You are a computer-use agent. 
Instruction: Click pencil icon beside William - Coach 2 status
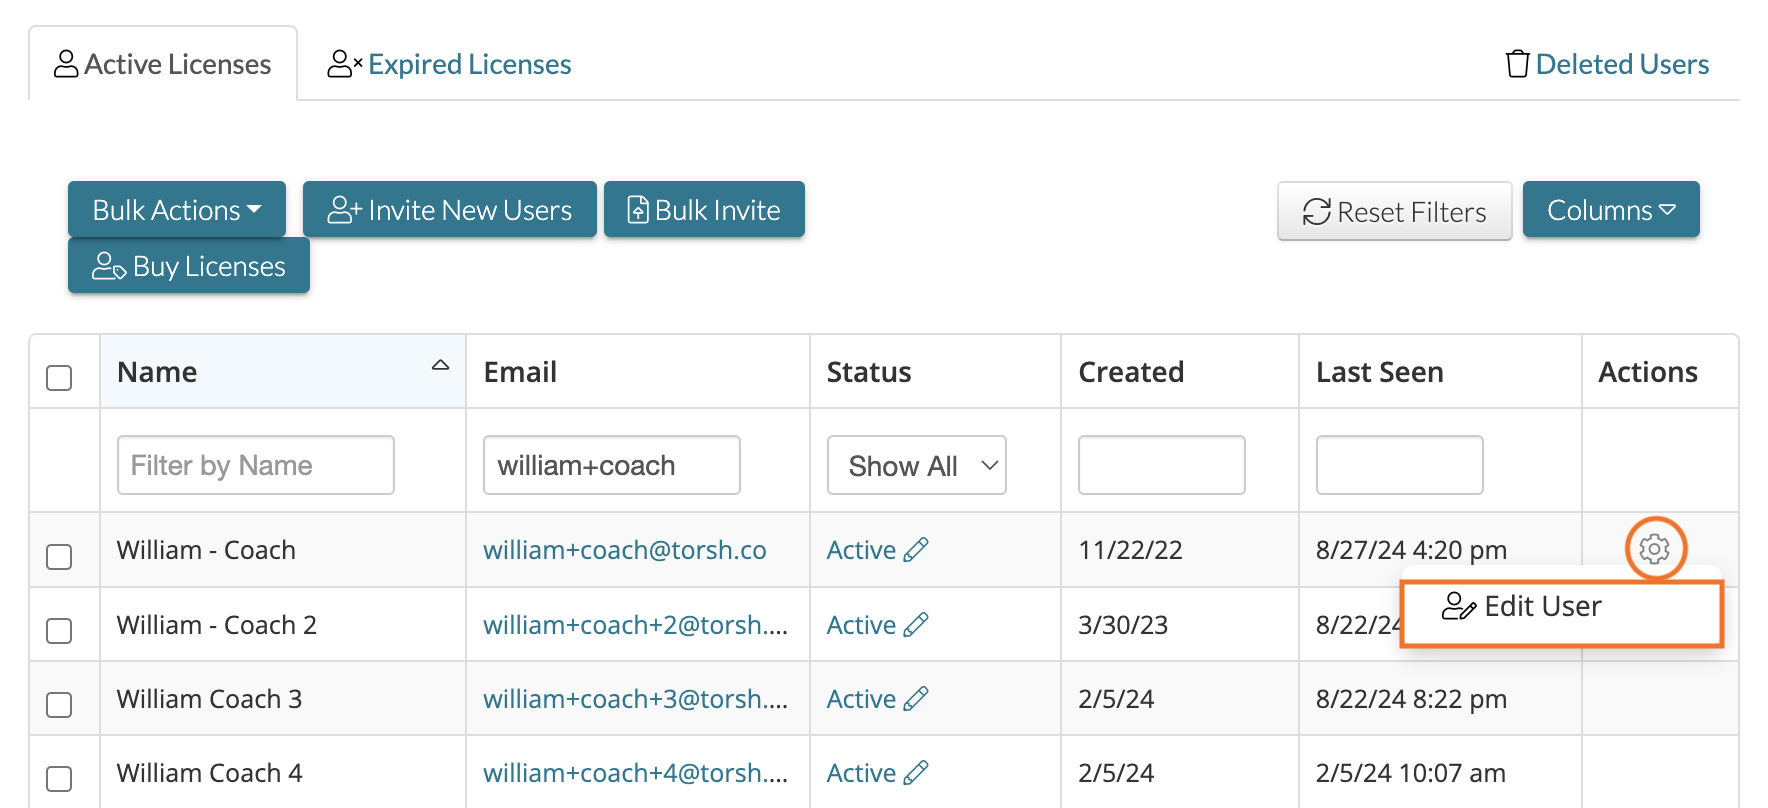[916, 624]
